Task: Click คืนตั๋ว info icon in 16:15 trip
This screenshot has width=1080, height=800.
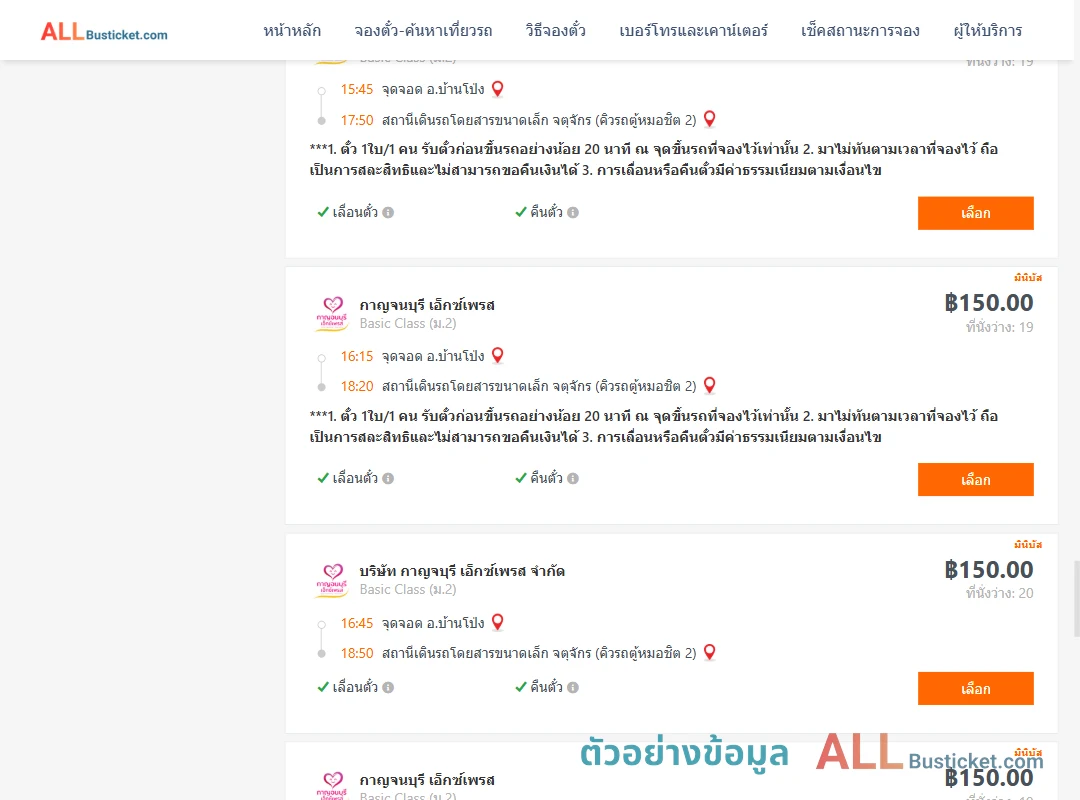Action: [x=573, y=479]
